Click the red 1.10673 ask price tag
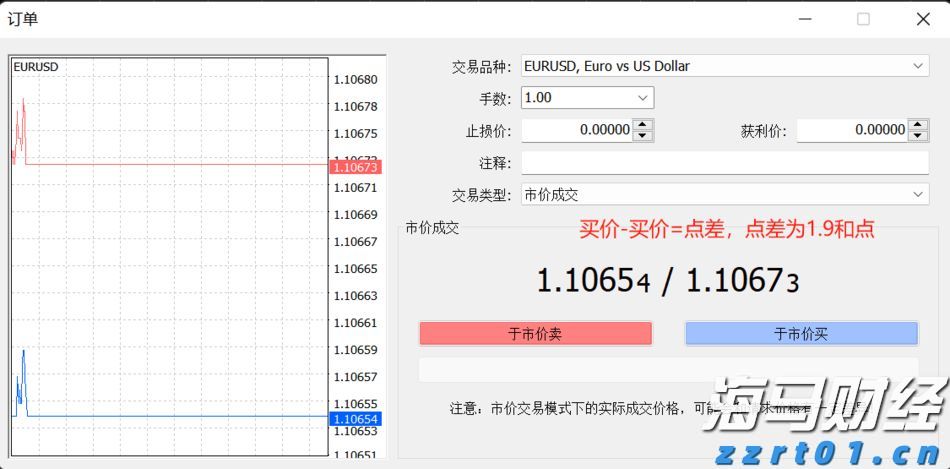 click(x=355, y=167)
